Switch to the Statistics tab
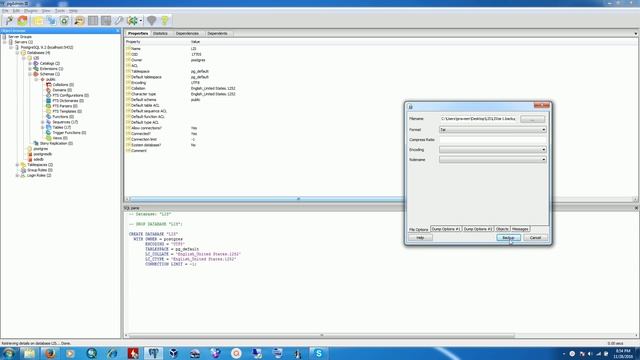Screen dimensions: 640x360 (x=160, y=33)
